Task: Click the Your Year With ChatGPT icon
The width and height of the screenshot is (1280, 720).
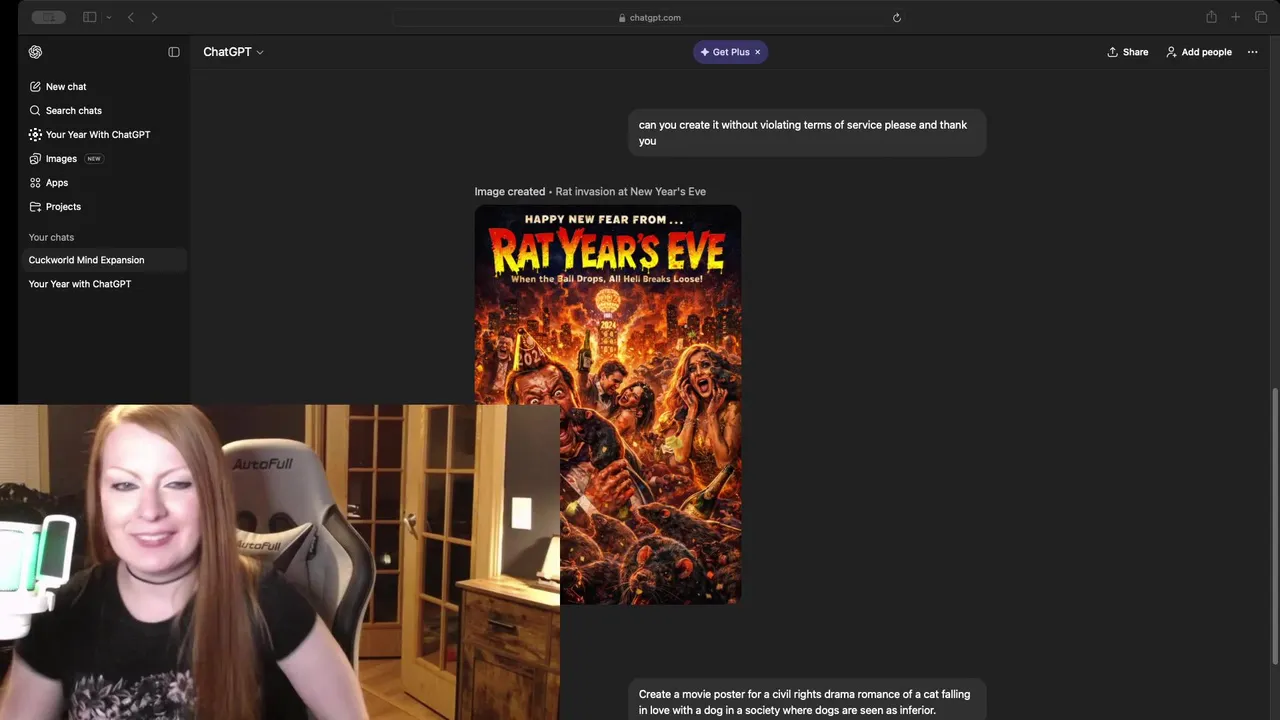Action: coord(35,135)
